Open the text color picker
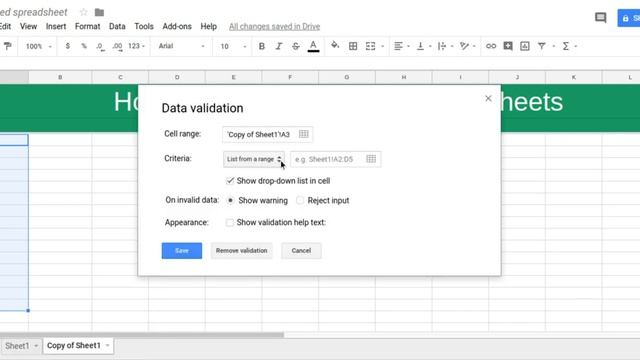 [x=313, y=46]
